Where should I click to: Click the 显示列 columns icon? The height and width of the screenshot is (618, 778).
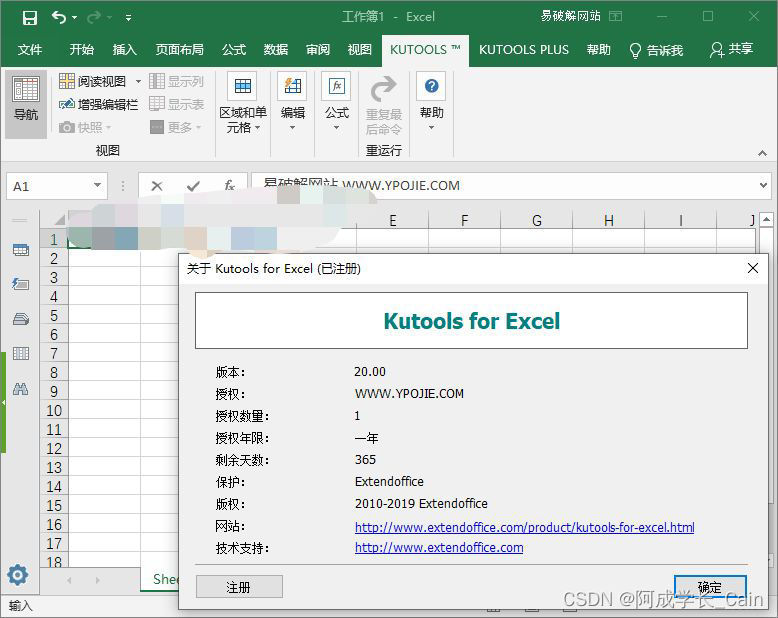pyautogui.click(x=157, y=81)
